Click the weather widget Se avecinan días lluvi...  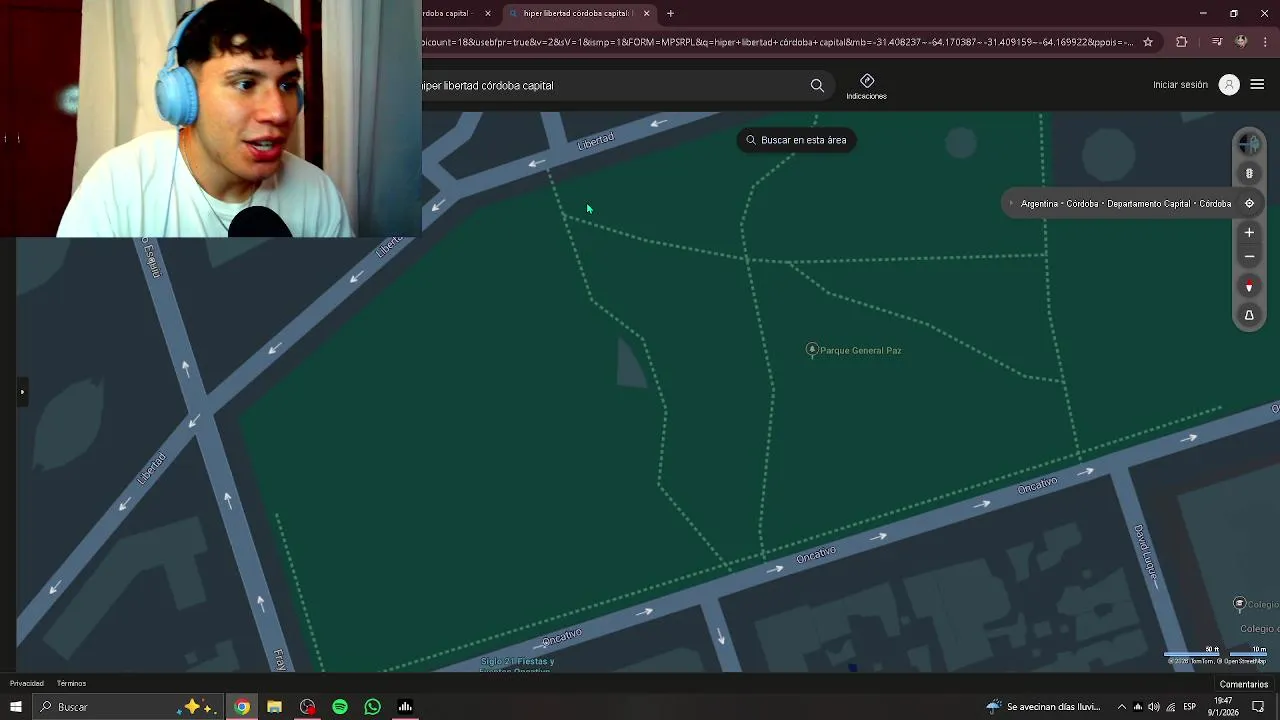pyautogui.click(x=1042, y=707)
